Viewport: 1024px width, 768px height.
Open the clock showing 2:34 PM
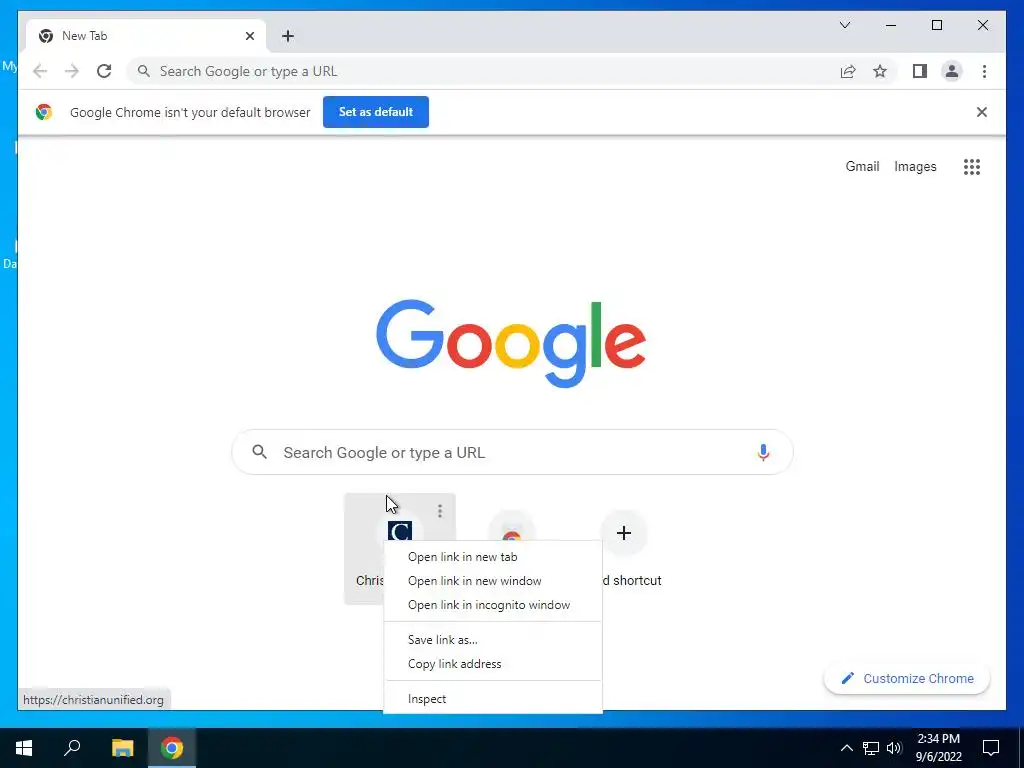click(x=938, y=748)
